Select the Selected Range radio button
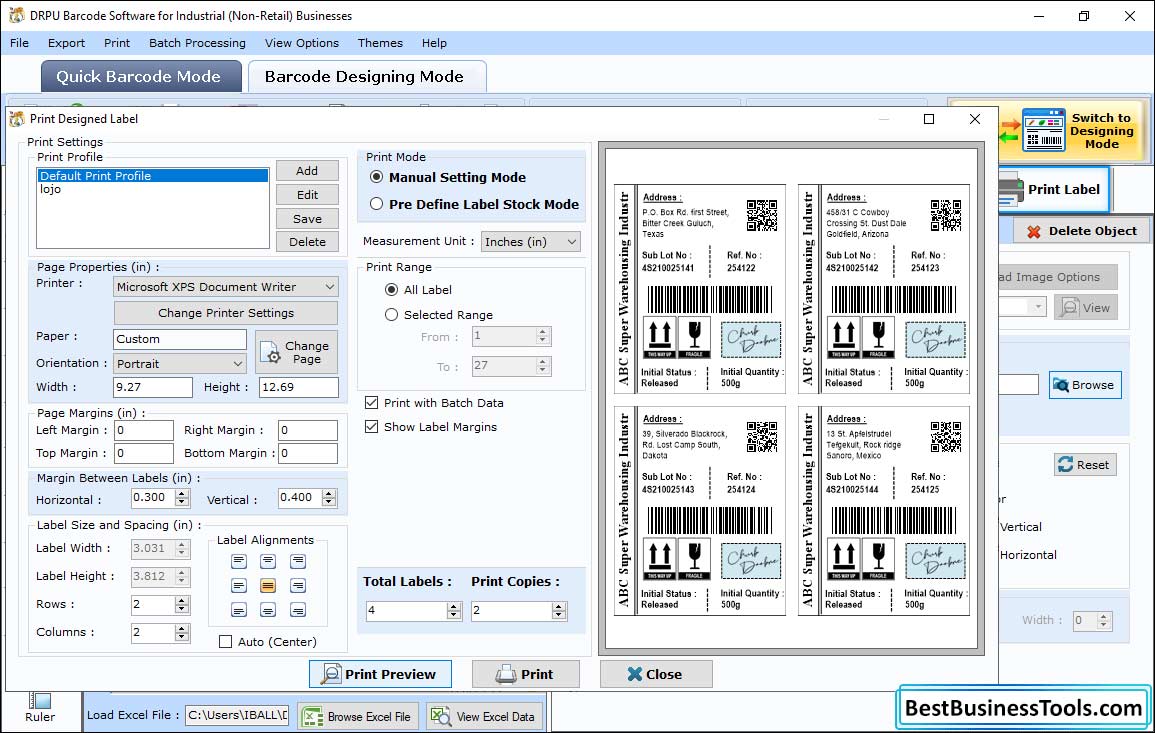1155x733 pixels. tap(392, 315)
